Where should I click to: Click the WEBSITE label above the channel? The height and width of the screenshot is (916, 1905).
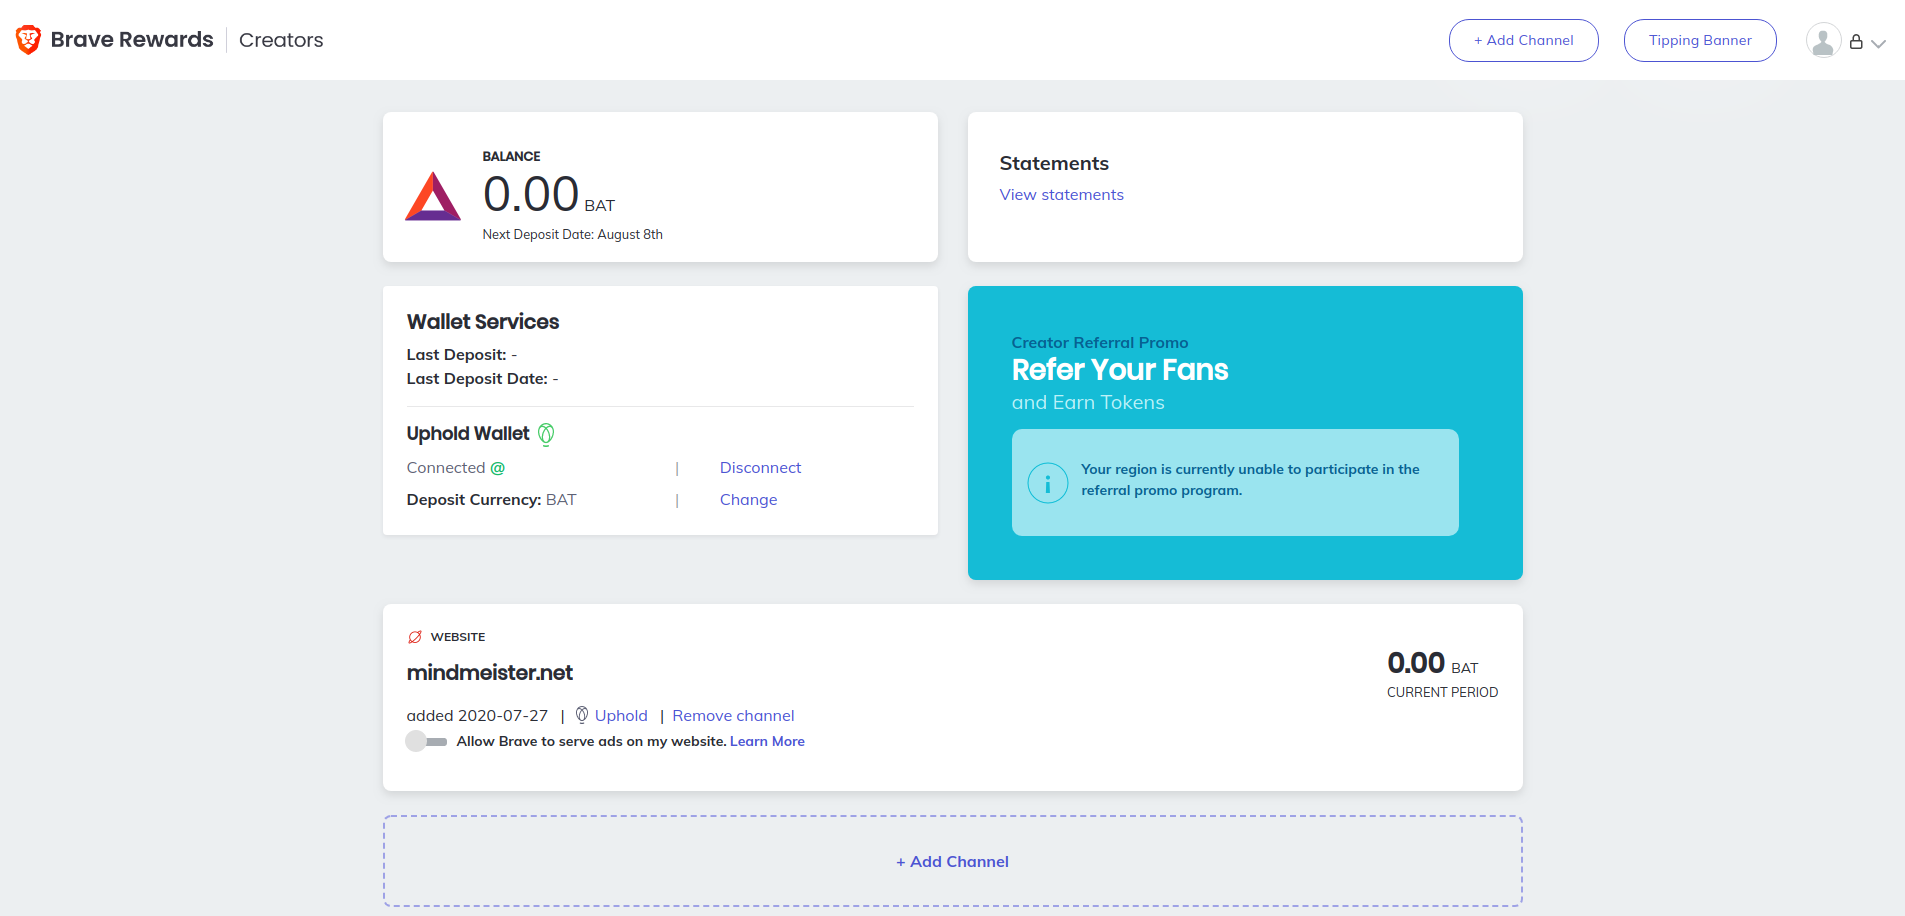point(457,637)
